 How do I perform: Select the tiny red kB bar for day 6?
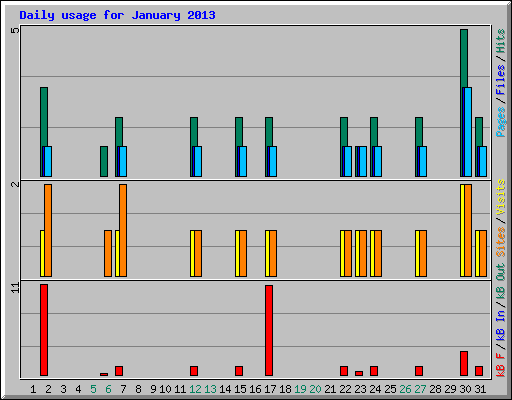pos(104,374)
